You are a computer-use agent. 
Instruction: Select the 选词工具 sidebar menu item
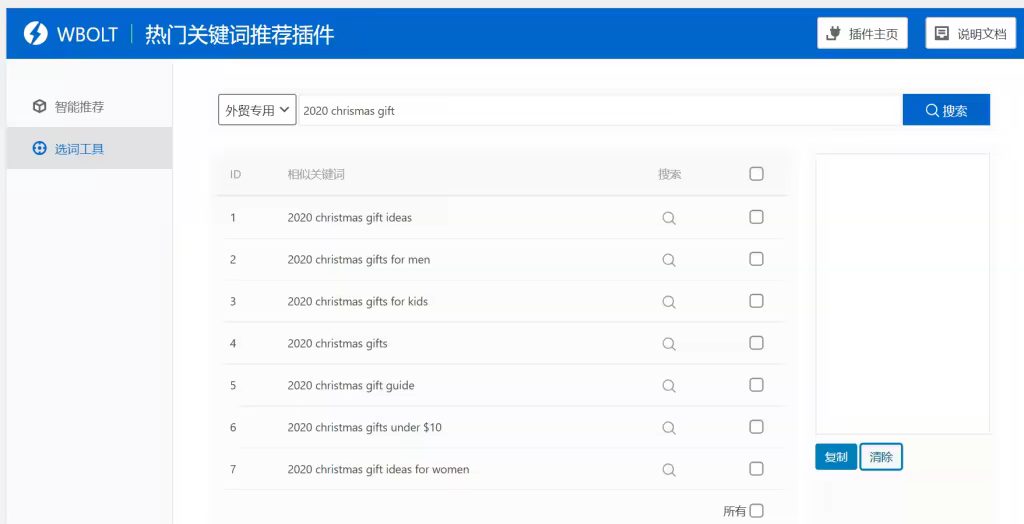(x=89, y=148)
